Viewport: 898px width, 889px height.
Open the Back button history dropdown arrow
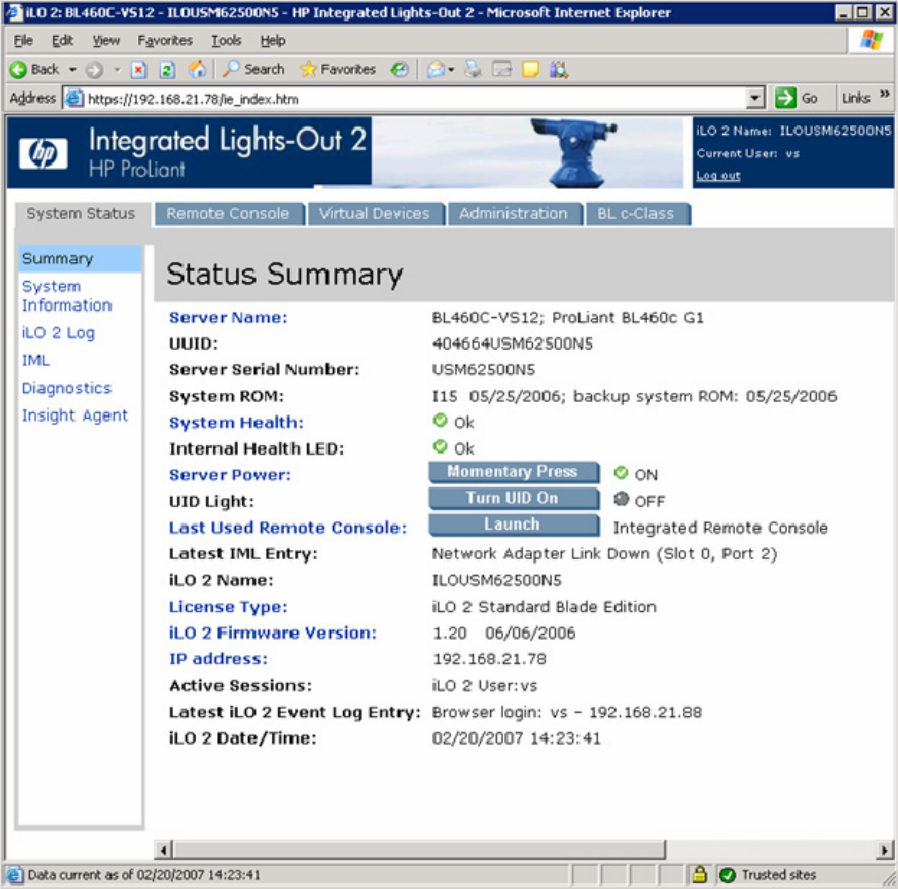pyautogui.click(x=73, y=70)
